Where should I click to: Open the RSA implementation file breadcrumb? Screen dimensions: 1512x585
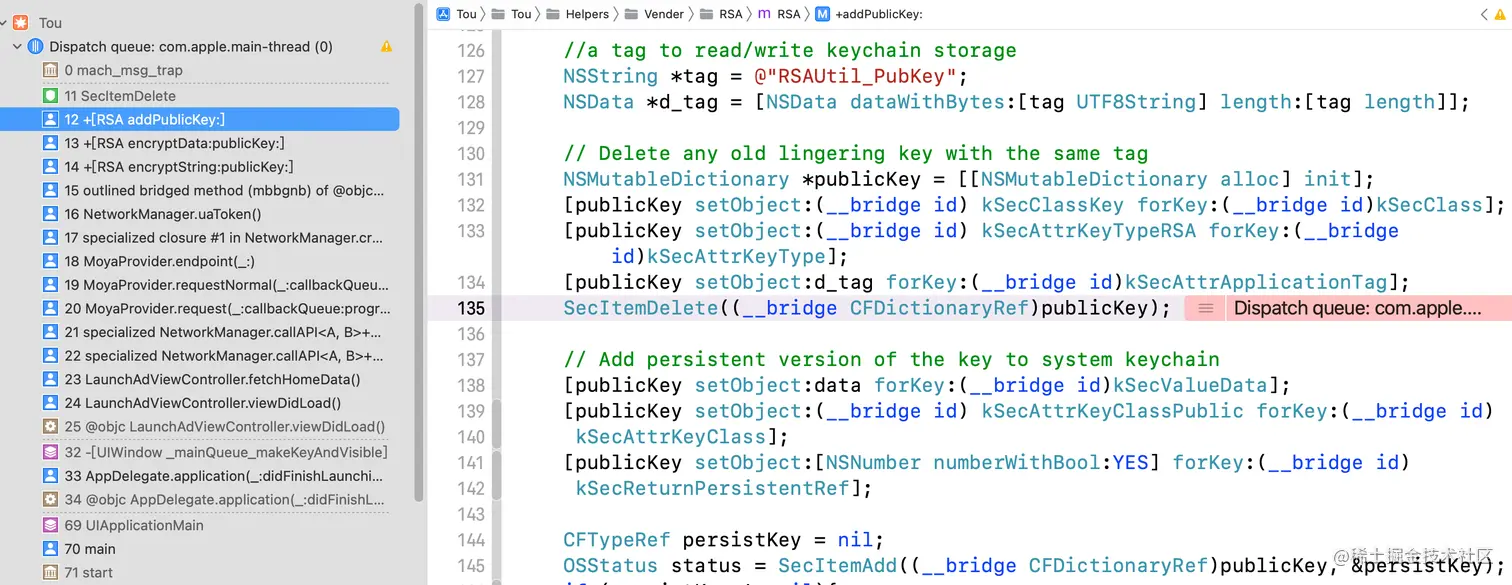coord(779,14)
